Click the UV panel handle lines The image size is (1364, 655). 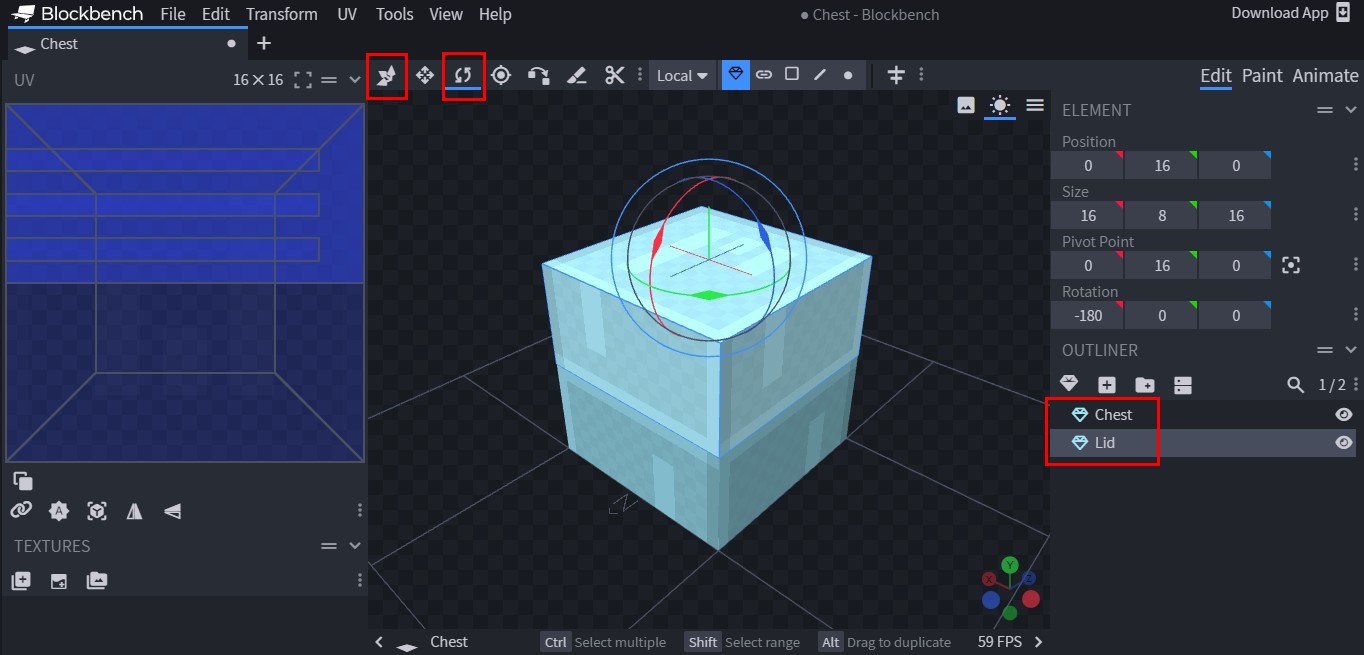[329, 80]
